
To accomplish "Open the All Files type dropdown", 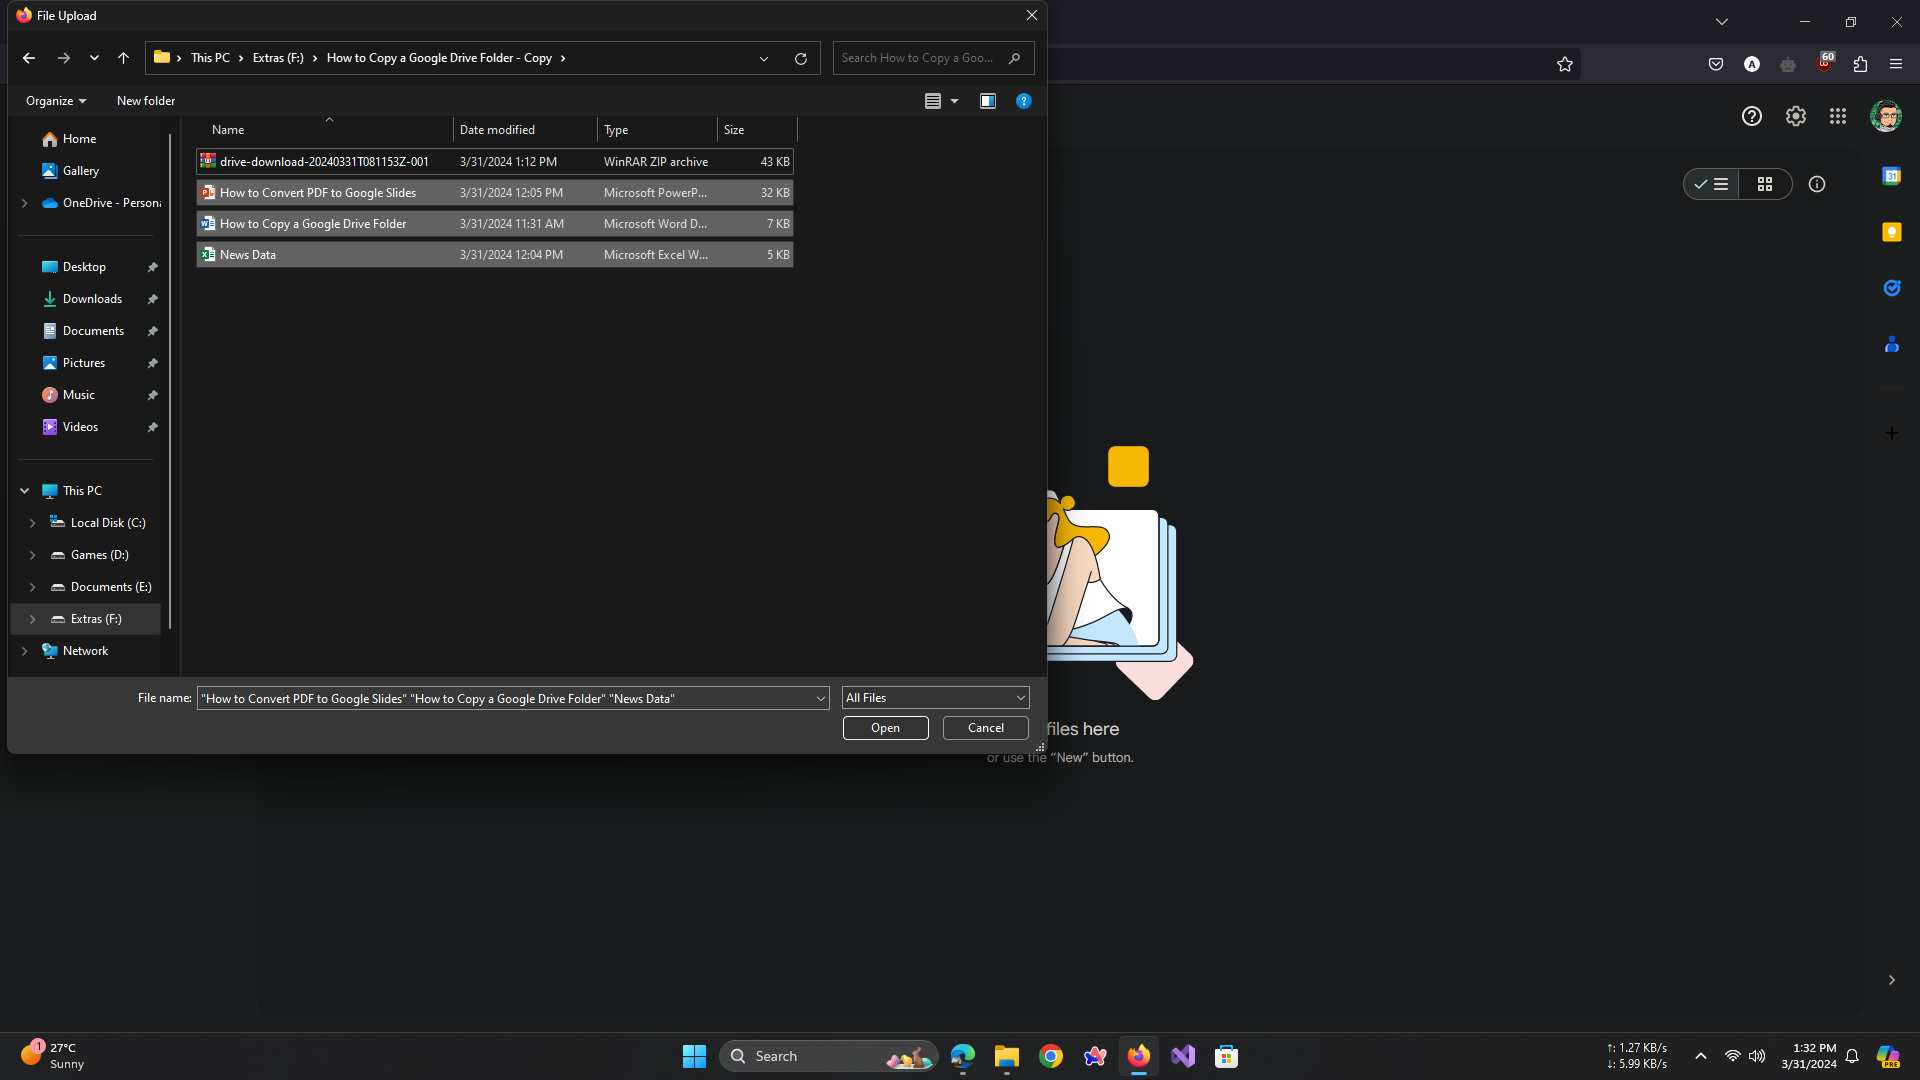I will pos(935,698).
